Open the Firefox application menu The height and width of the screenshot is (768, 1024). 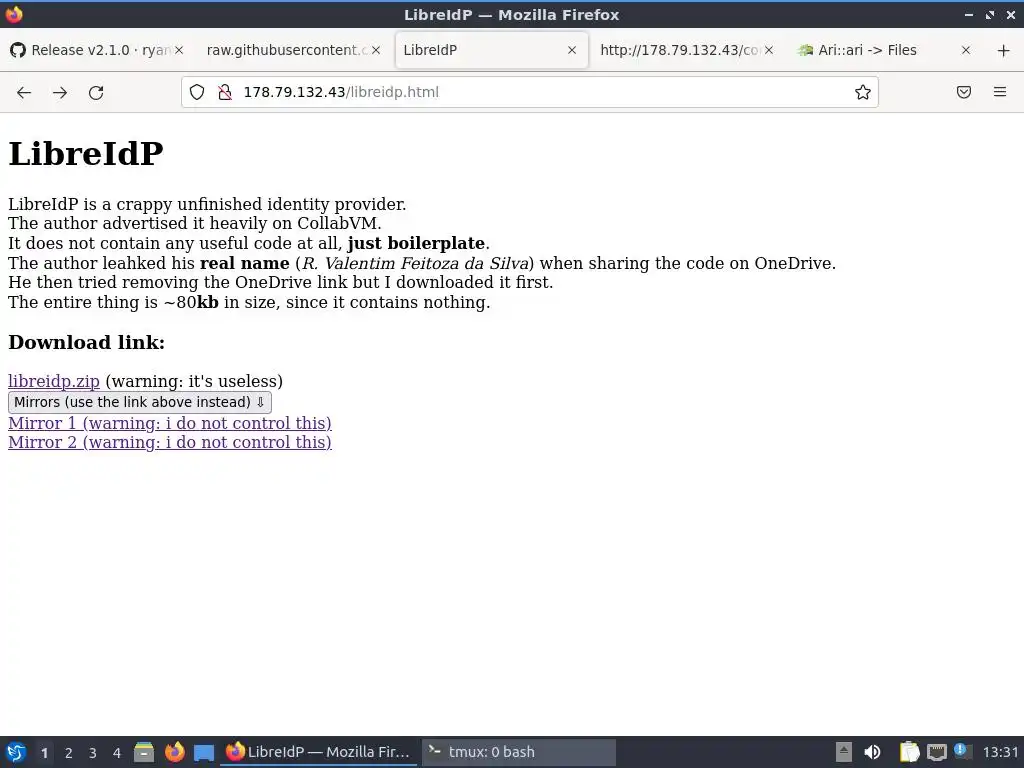coord(1000,92)
